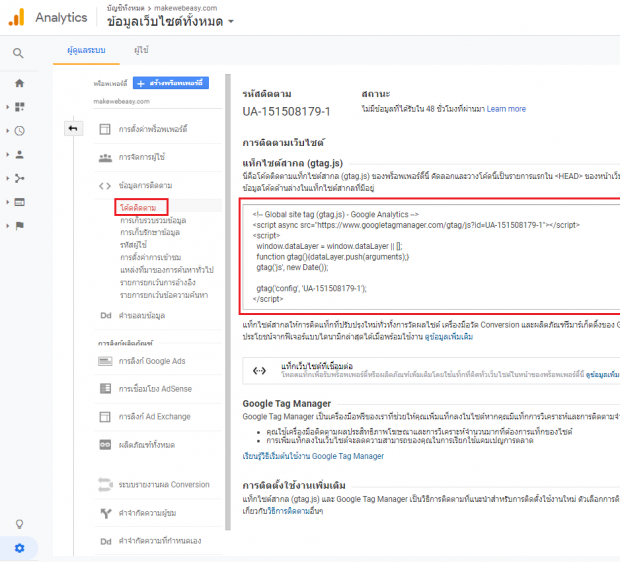Expand the Acquisition section in sidebar

(x=8, y=178)
